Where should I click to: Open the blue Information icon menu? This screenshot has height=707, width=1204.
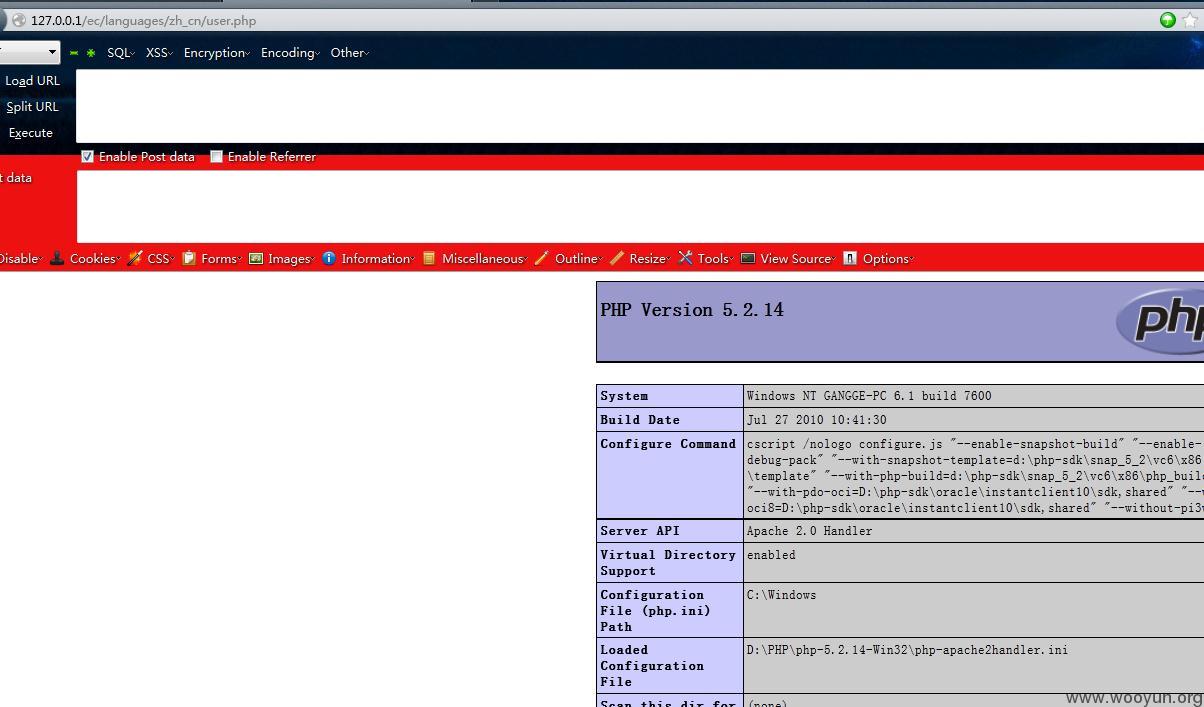pyautogui.click(x=328, y=258)
